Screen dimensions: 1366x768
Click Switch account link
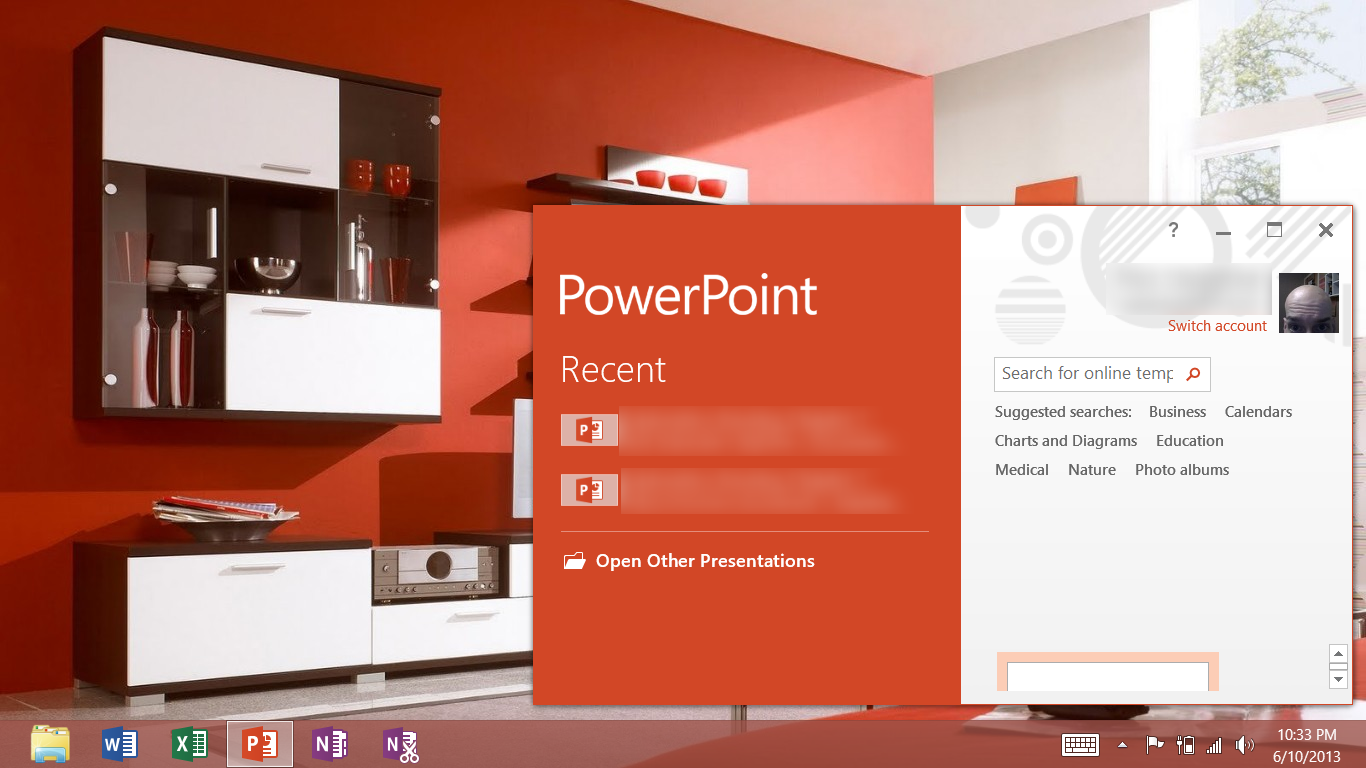[1217, 326]
